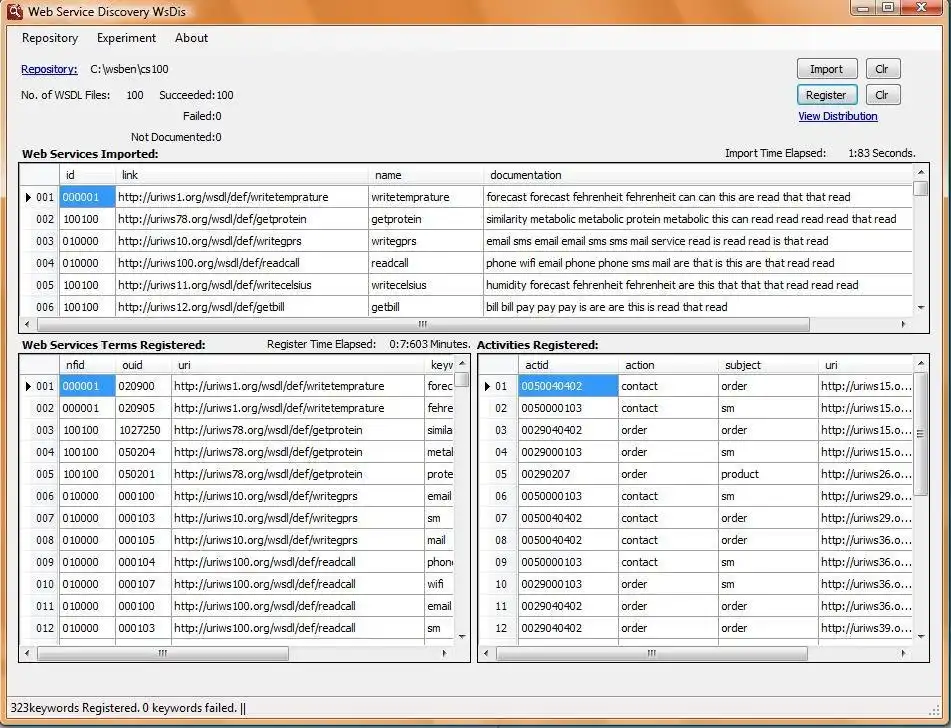Screen dimensions: 951x728
Task: Click right arrow of imported table horizontal scrollbar
Action: coord(904,325)
